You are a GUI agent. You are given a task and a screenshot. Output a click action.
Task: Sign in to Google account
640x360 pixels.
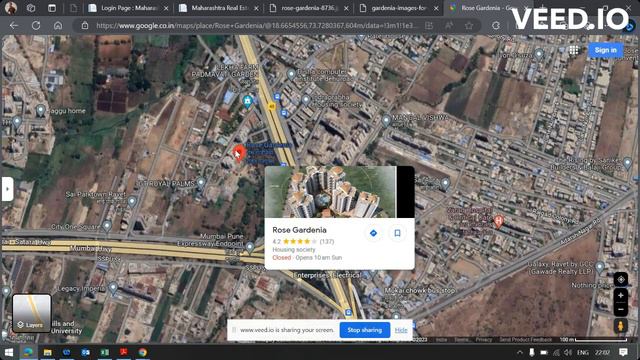click(x=606, y=50)
